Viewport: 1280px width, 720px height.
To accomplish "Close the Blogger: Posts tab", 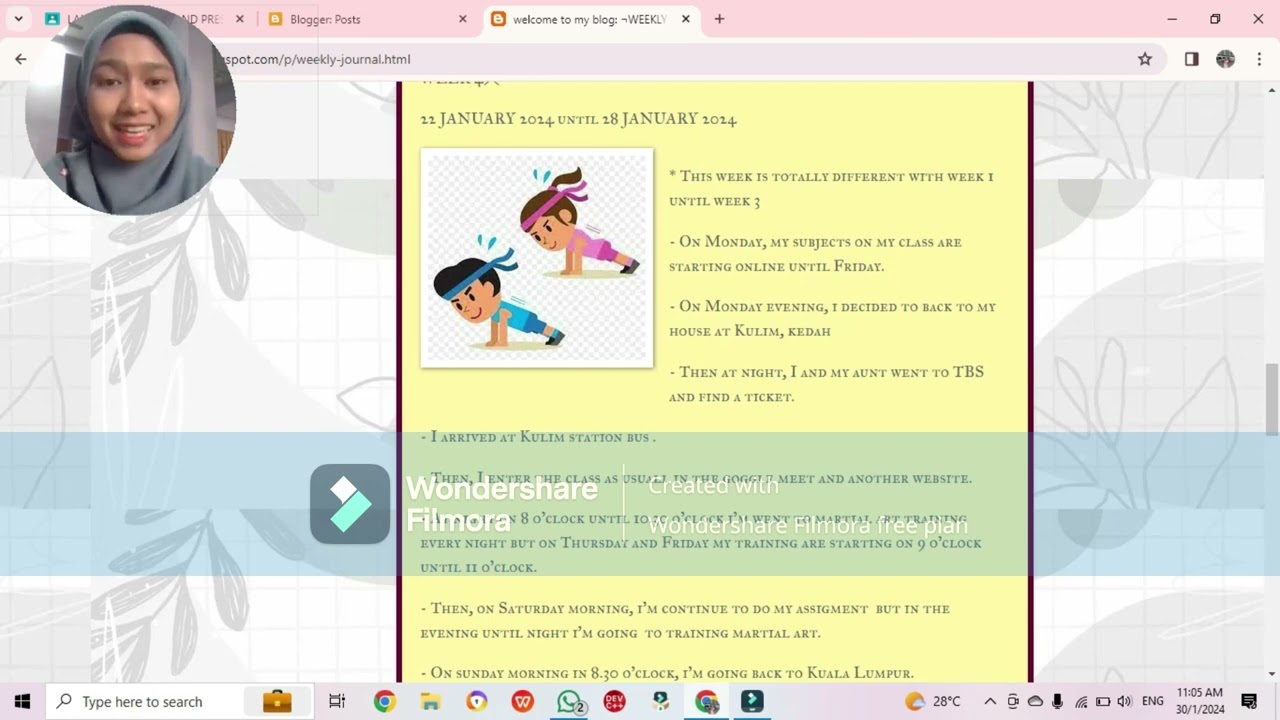I will tap(462, 19).
